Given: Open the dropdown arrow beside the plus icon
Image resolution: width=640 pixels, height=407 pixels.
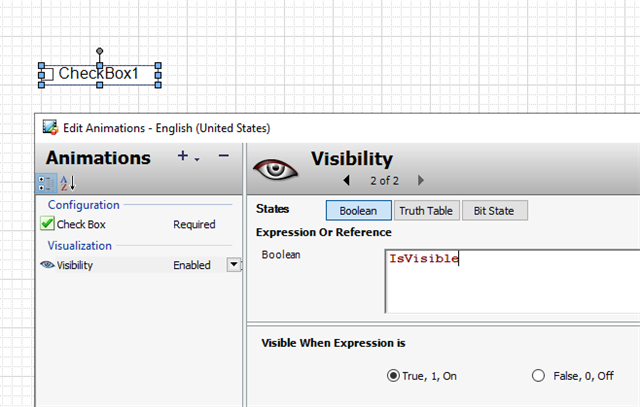Looking at the screenshot, I should [197, 159].
